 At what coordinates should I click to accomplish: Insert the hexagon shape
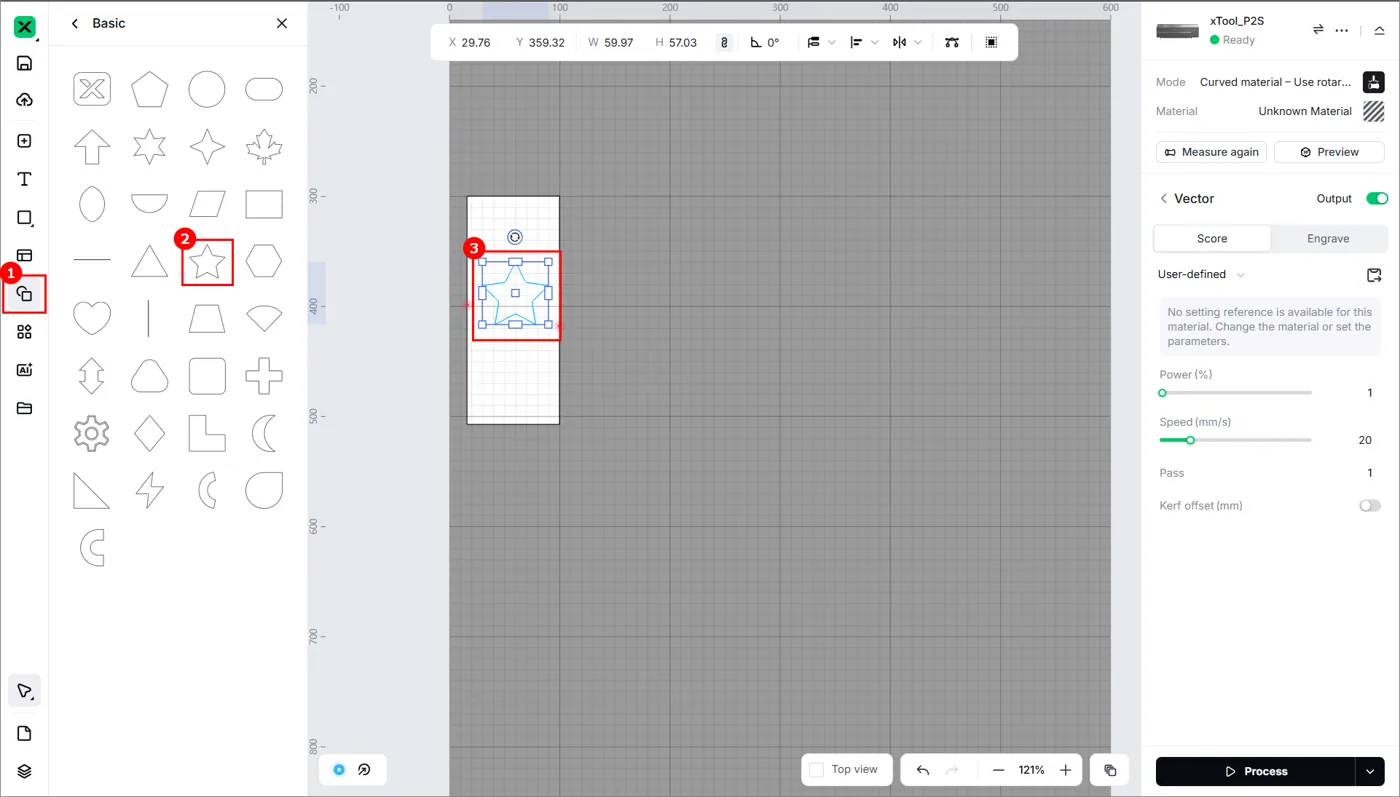264,262
